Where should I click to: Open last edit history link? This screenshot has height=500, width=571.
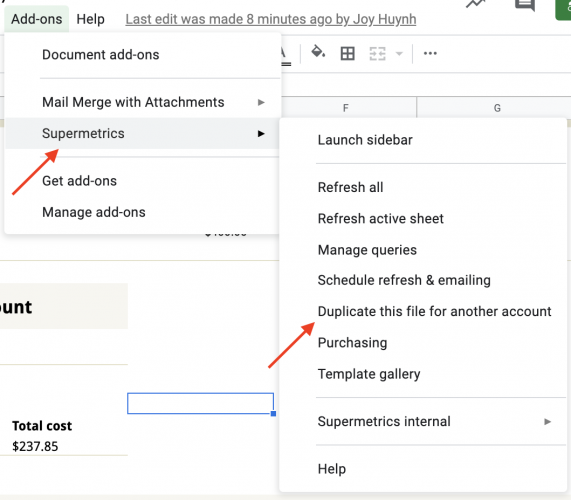click(271, 19)
